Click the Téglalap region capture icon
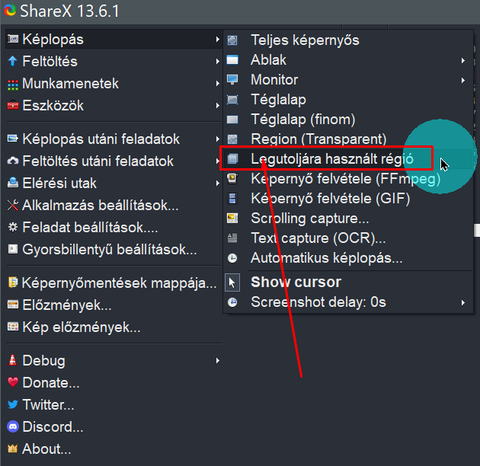The height and width of the screenshot is (466, 480). tap(232, 100)
